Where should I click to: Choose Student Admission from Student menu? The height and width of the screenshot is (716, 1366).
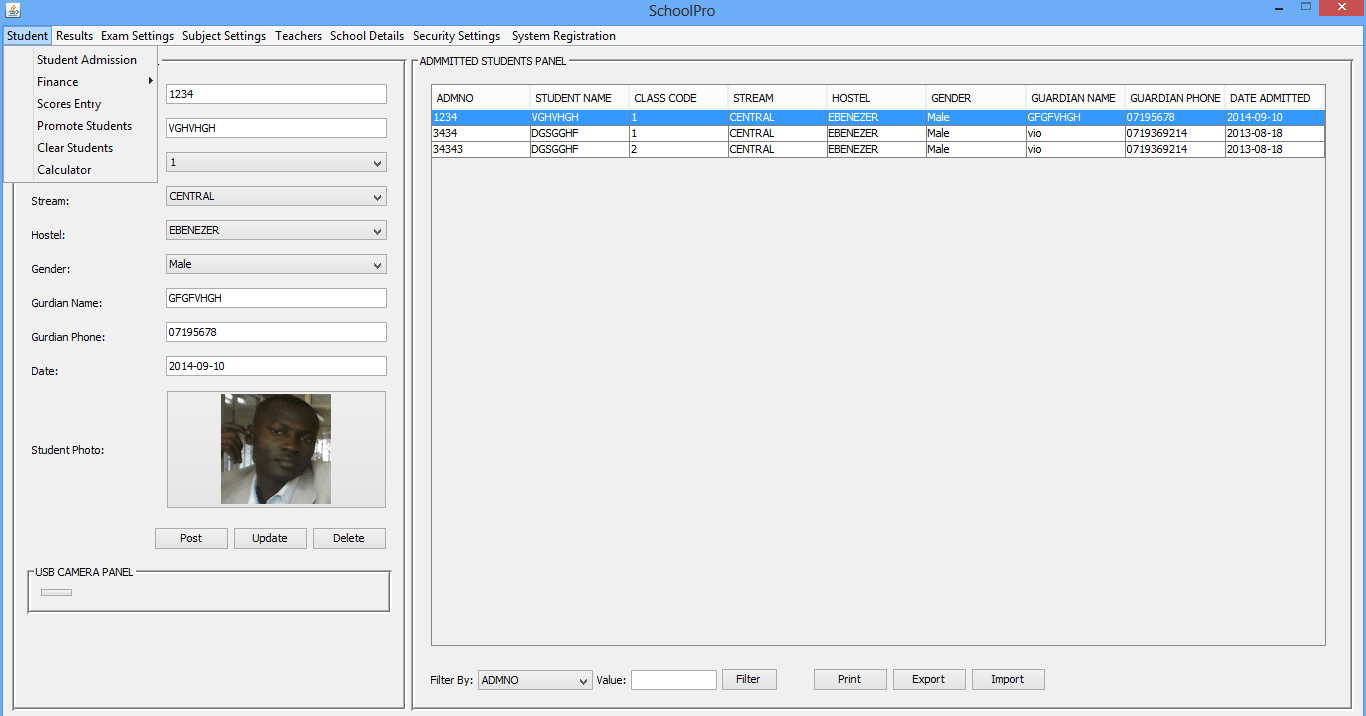[81, 60]
